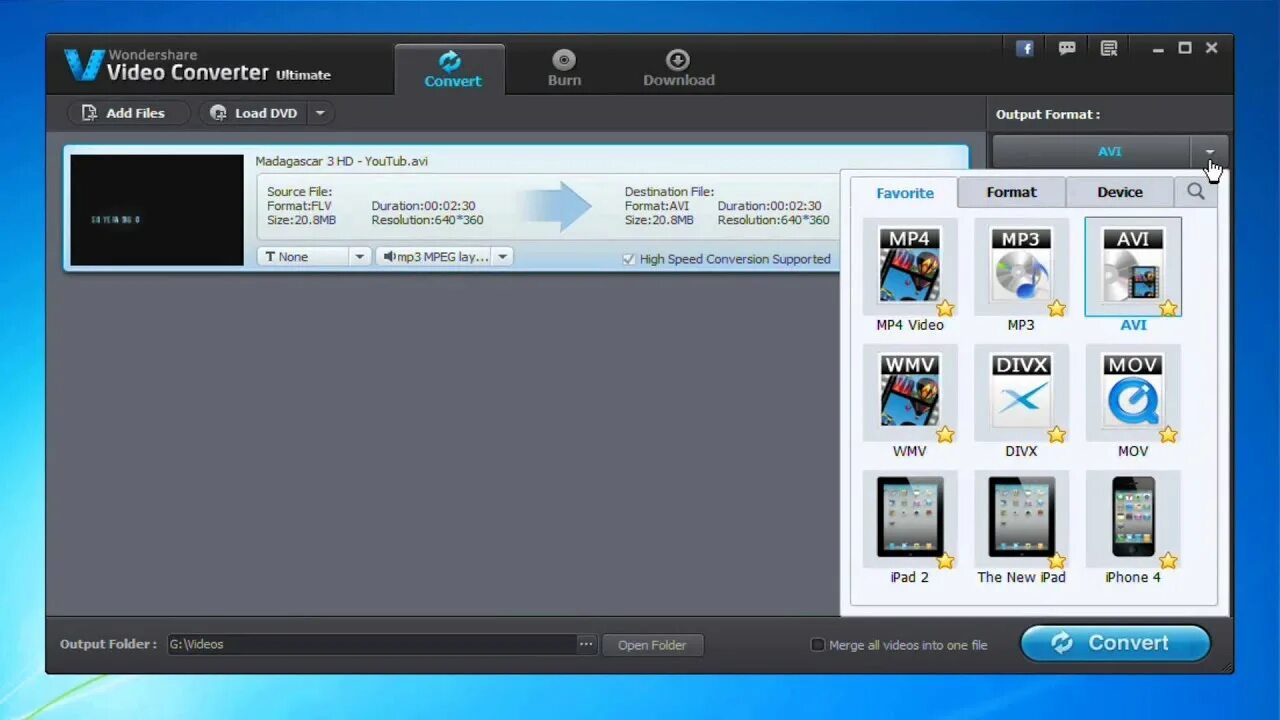Click the AVI output format field
This screenshot has height=720, width=1280.
1091,152
